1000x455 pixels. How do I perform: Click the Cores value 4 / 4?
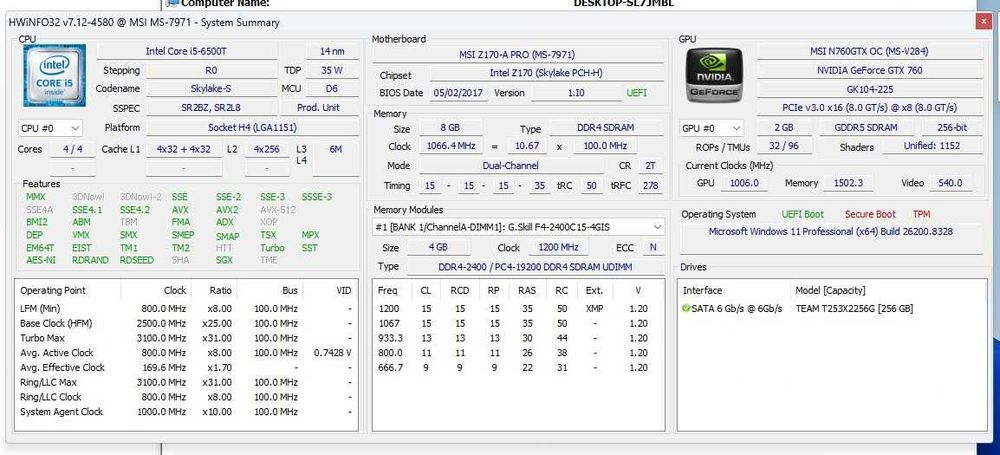(73, 149)
